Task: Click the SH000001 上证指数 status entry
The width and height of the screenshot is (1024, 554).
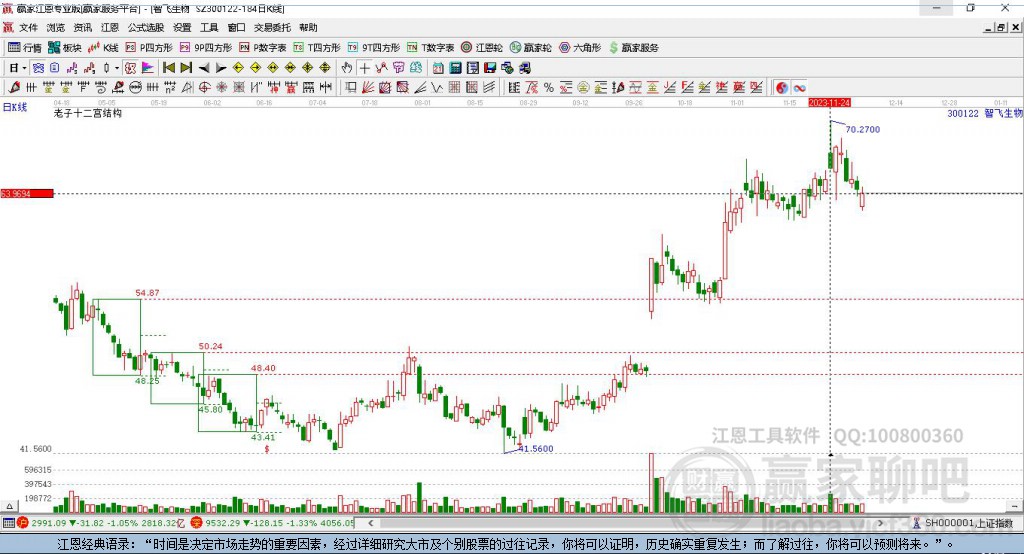Action: coord(963,523)
